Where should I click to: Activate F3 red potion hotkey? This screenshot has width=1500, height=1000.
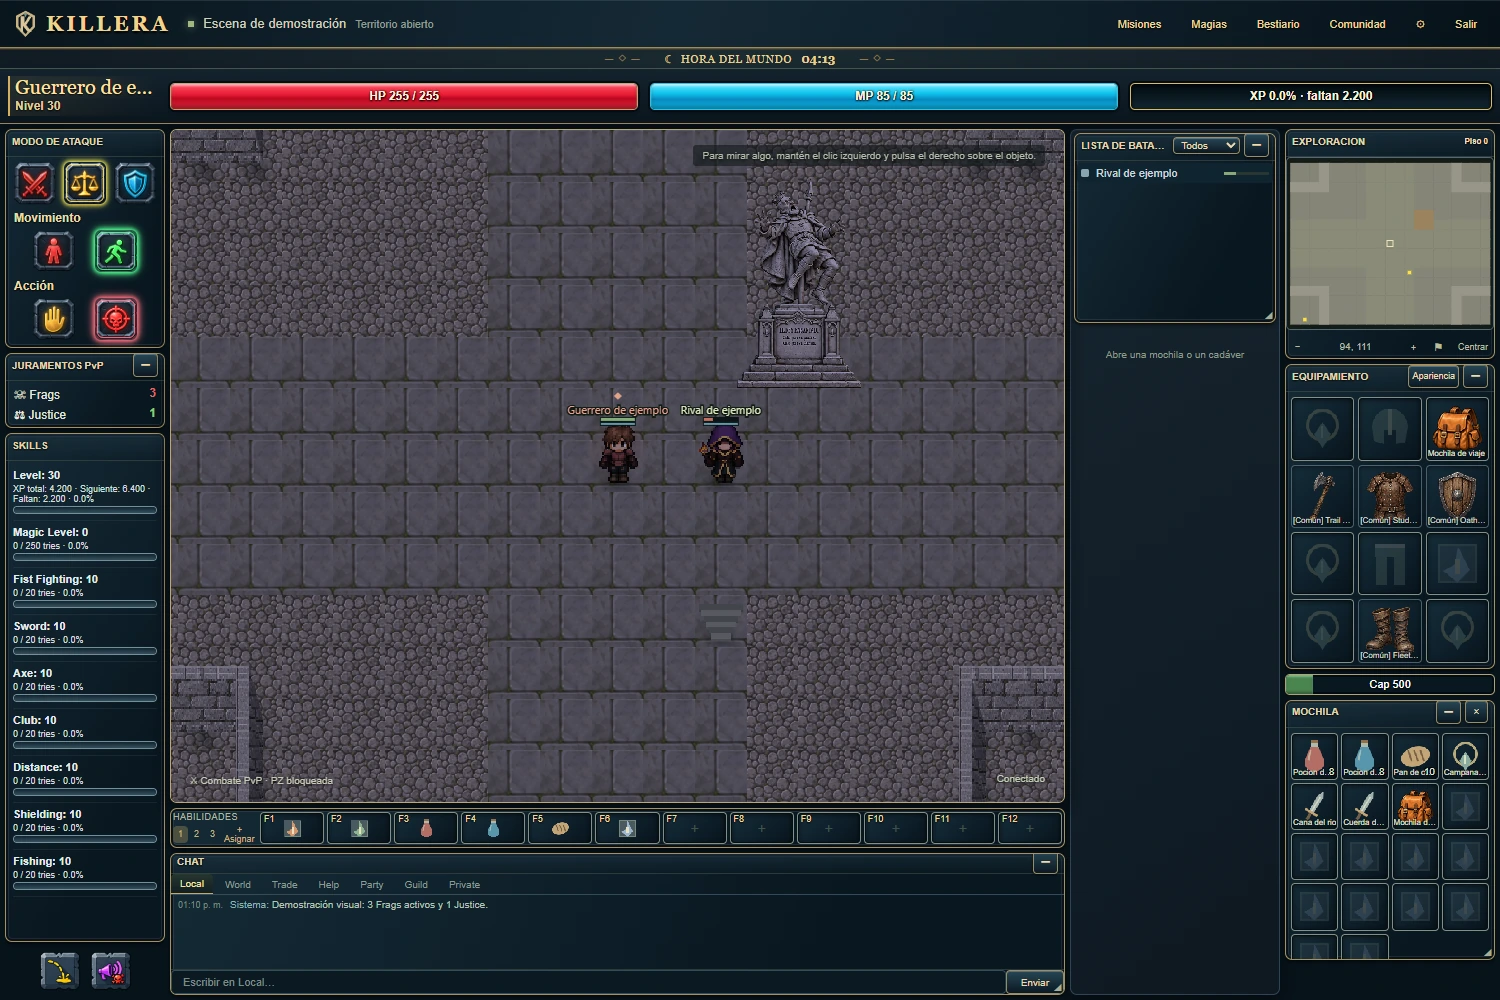click(x=426, y=828)
